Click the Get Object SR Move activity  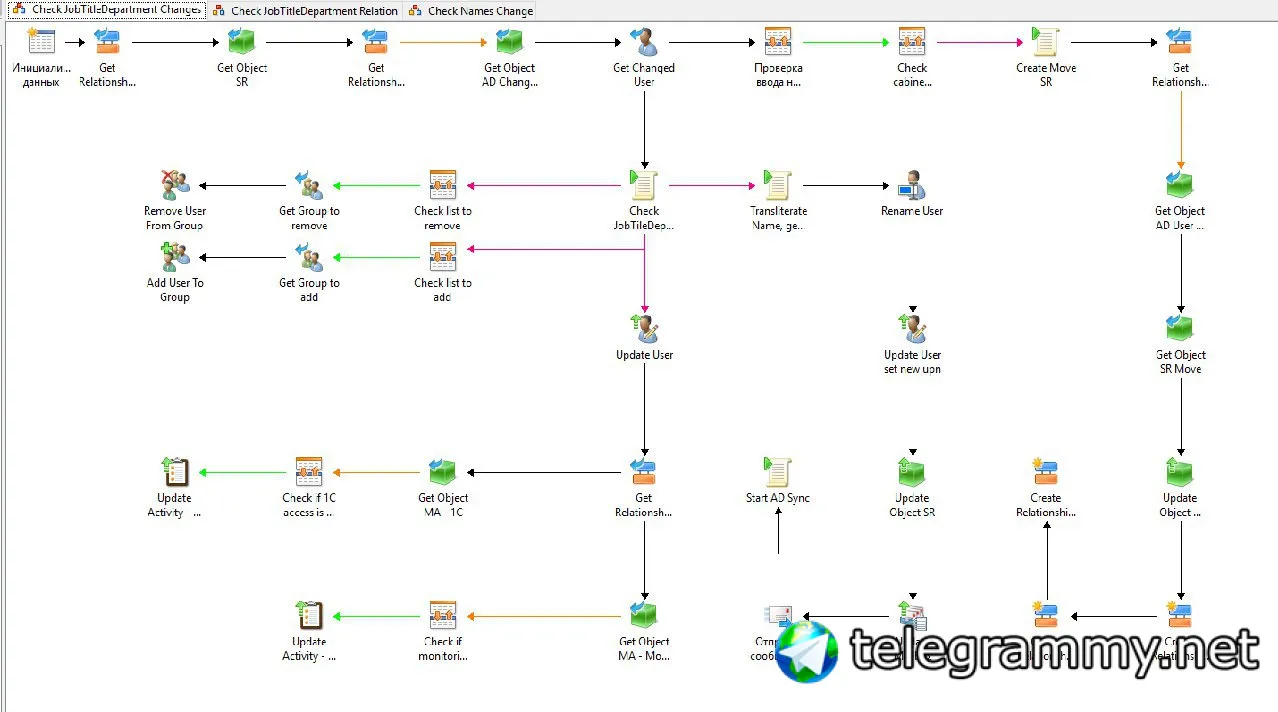tap(1181, 344)
